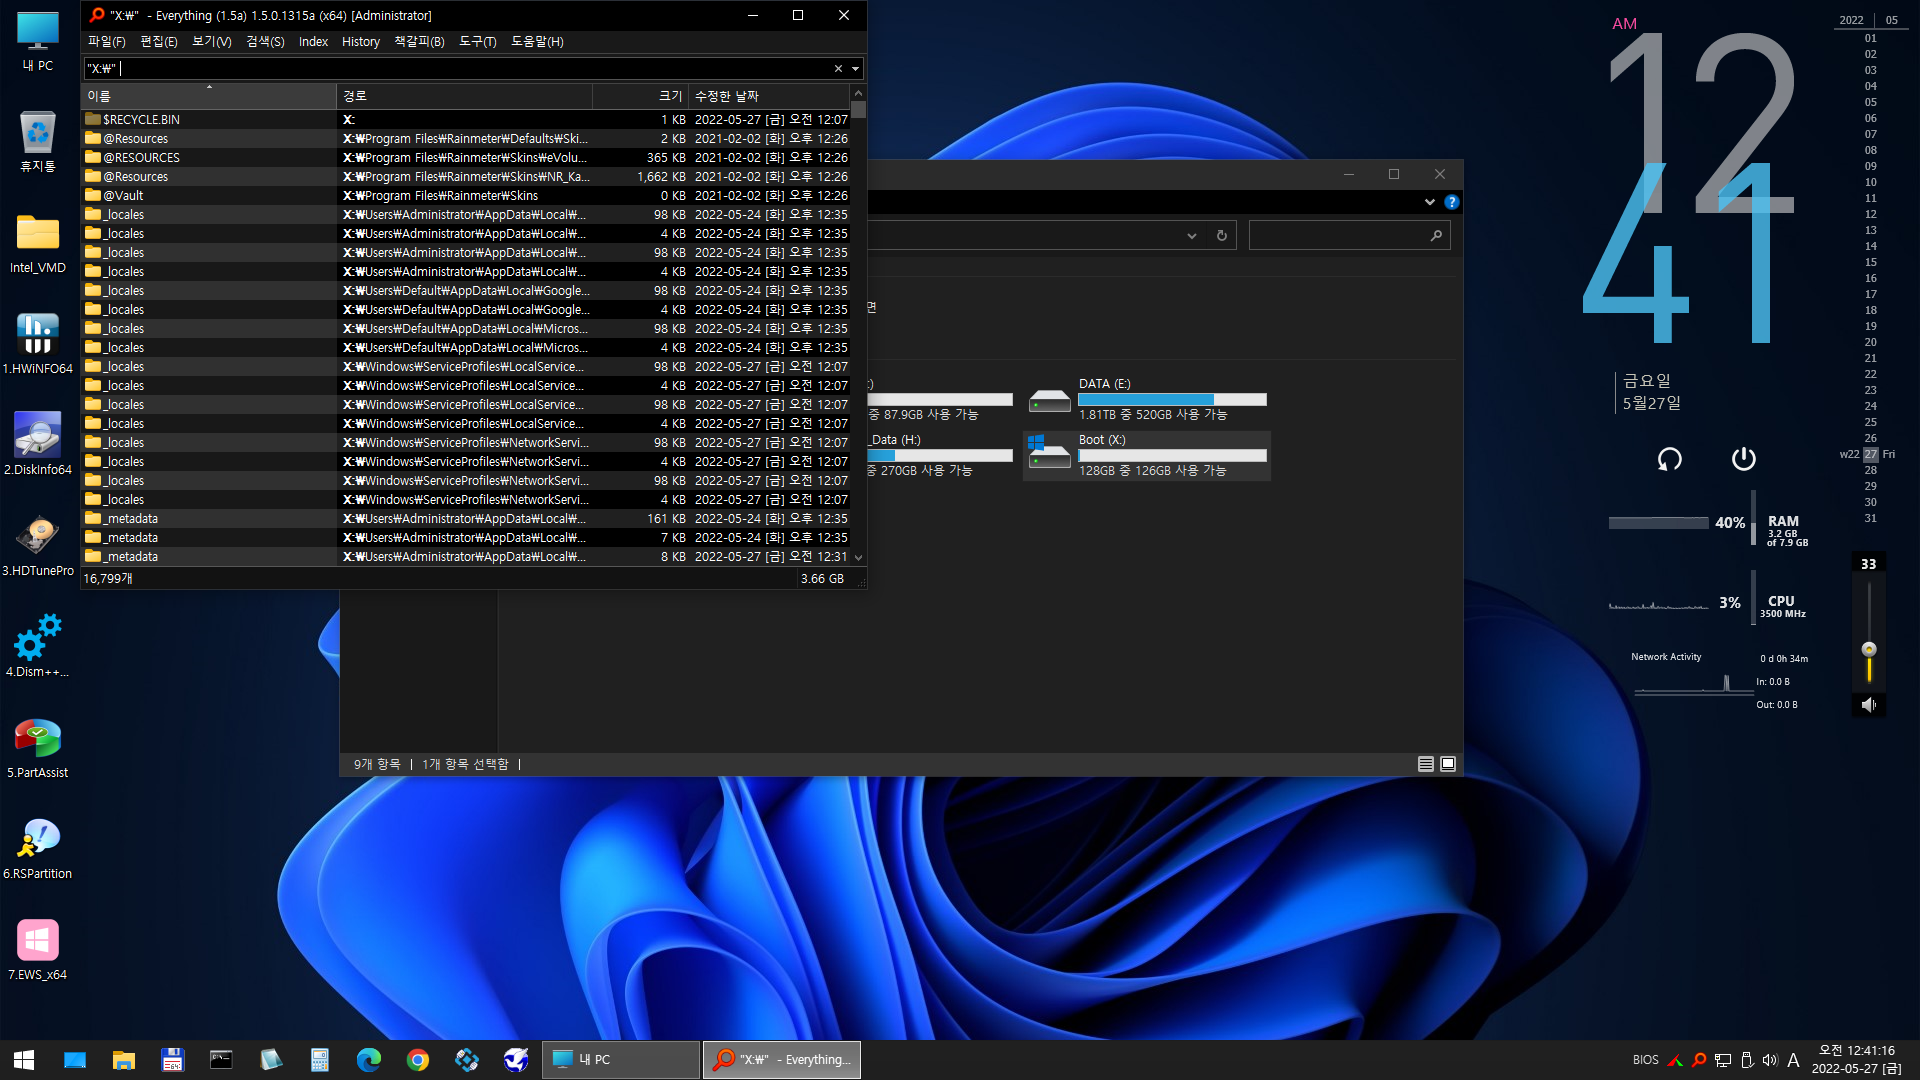Screen dimensions: 1920x1080
Task: Sort results by 수정한 날짜 column header
Action: click(769, 96)
